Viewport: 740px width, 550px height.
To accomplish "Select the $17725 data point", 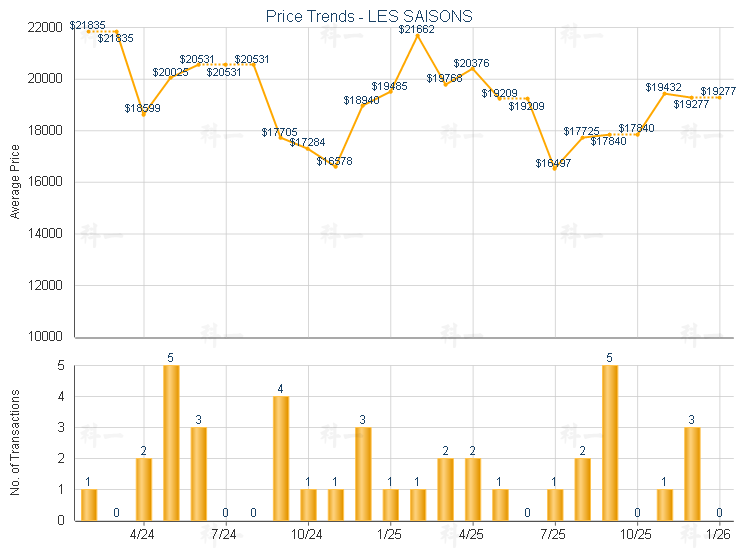I will [582, 137].
